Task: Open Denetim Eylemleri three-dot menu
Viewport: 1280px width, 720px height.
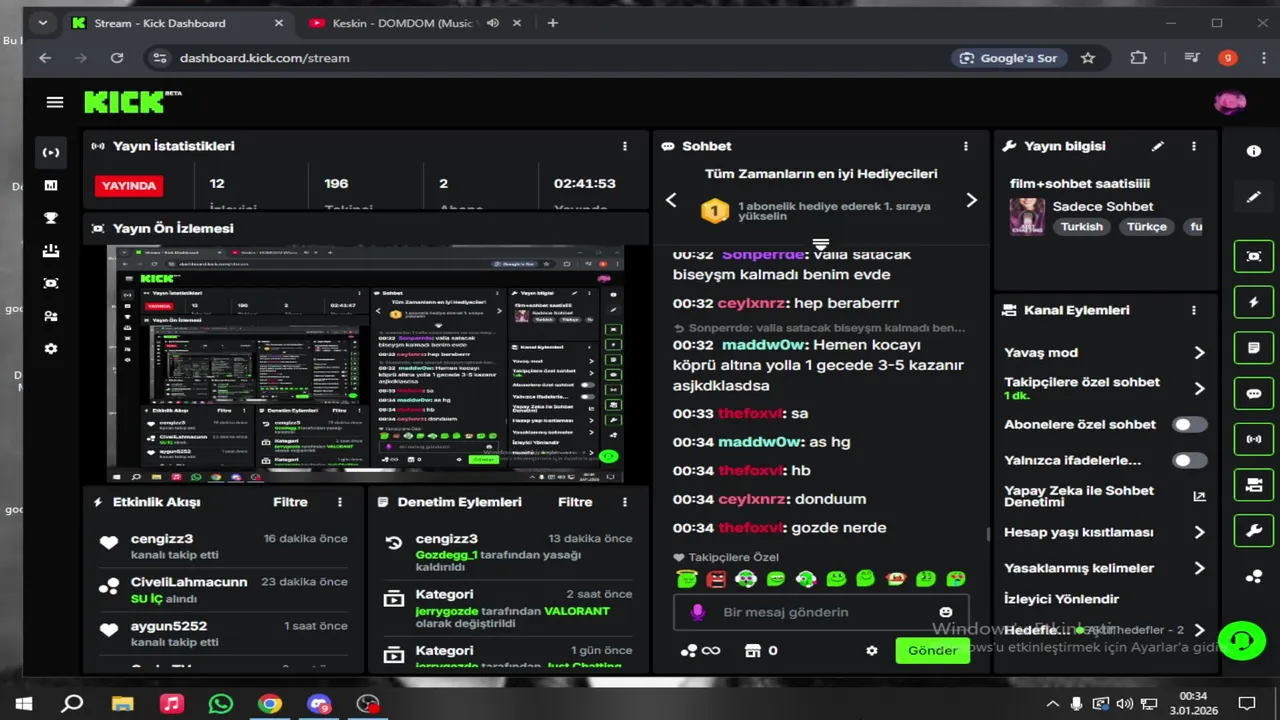Action: (x=625, y=502)
